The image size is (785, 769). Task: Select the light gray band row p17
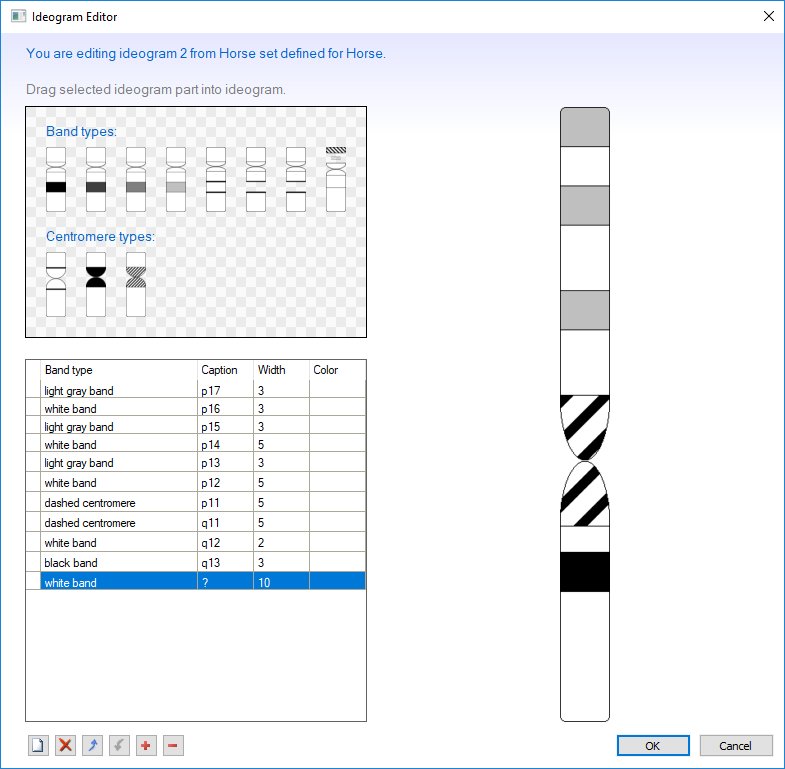[196, 391]
